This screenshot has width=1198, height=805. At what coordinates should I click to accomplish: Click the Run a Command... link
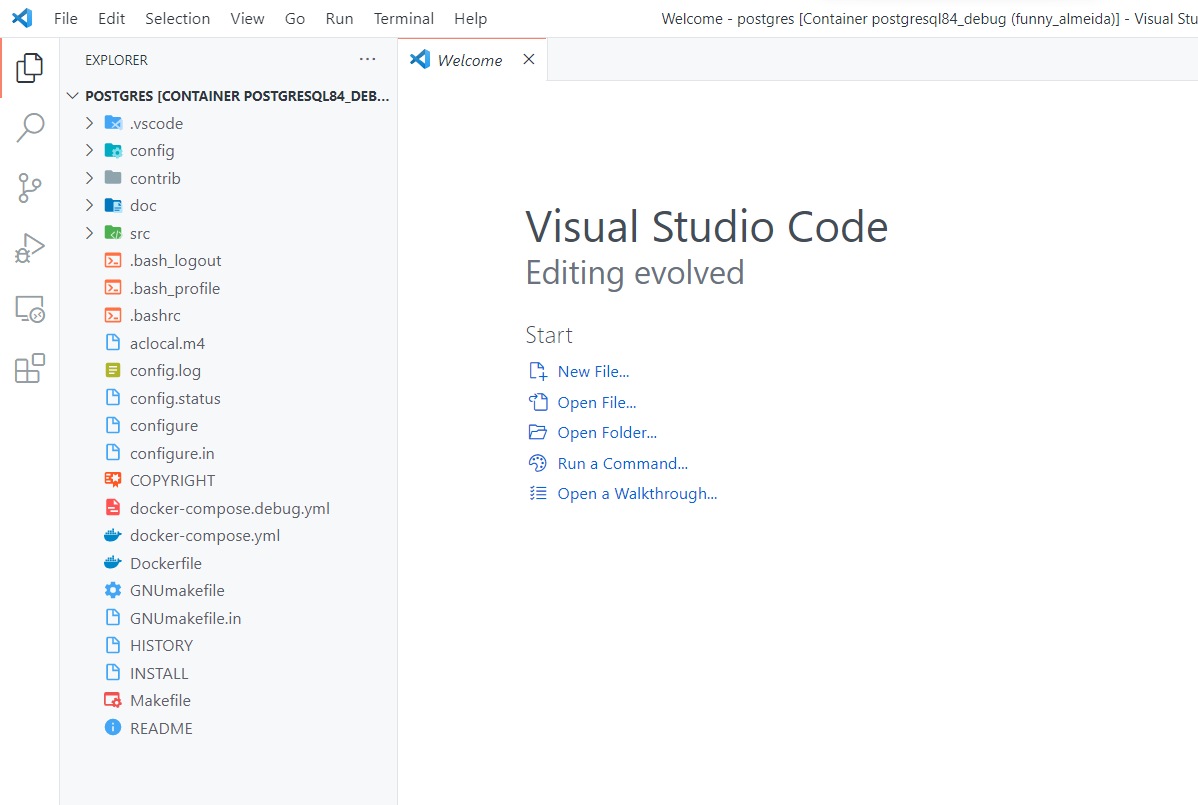pos(623,464)
